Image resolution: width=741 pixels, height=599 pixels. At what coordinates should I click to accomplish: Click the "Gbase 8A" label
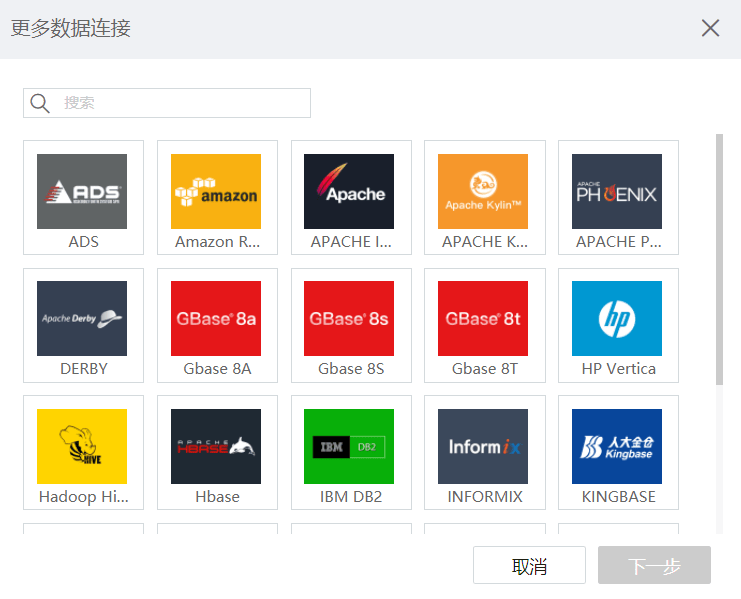[217, 369]
